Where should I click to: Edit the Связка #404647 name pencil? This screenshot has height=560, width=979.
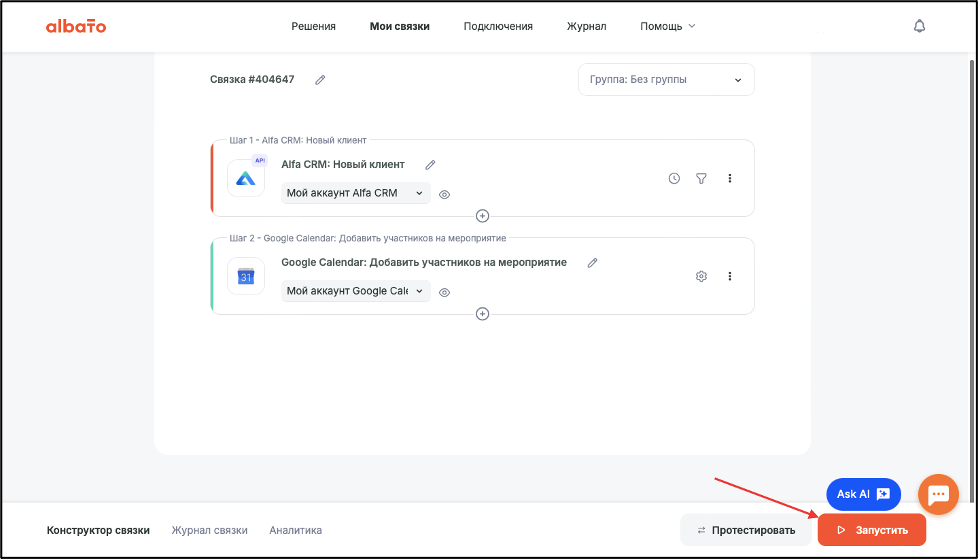320,80
